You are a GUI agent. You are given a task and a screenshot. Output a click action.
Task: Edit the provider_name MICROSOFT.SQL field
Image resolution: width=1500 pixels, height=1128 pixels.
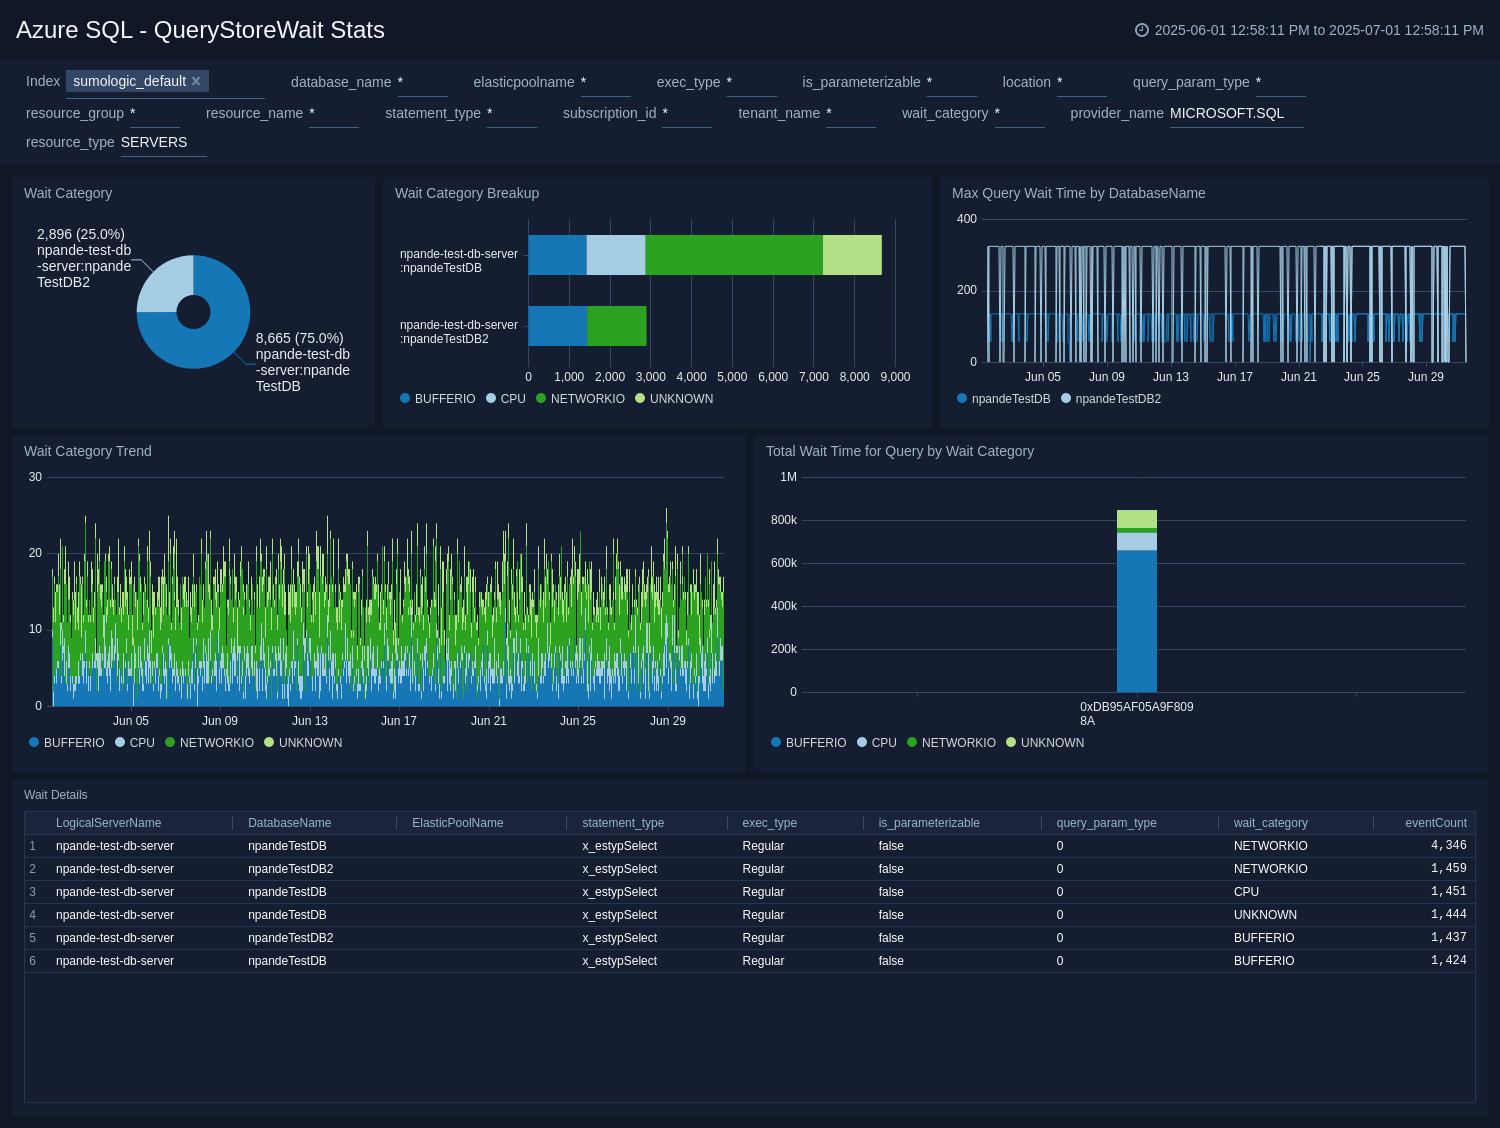[x=1237, y=113]
